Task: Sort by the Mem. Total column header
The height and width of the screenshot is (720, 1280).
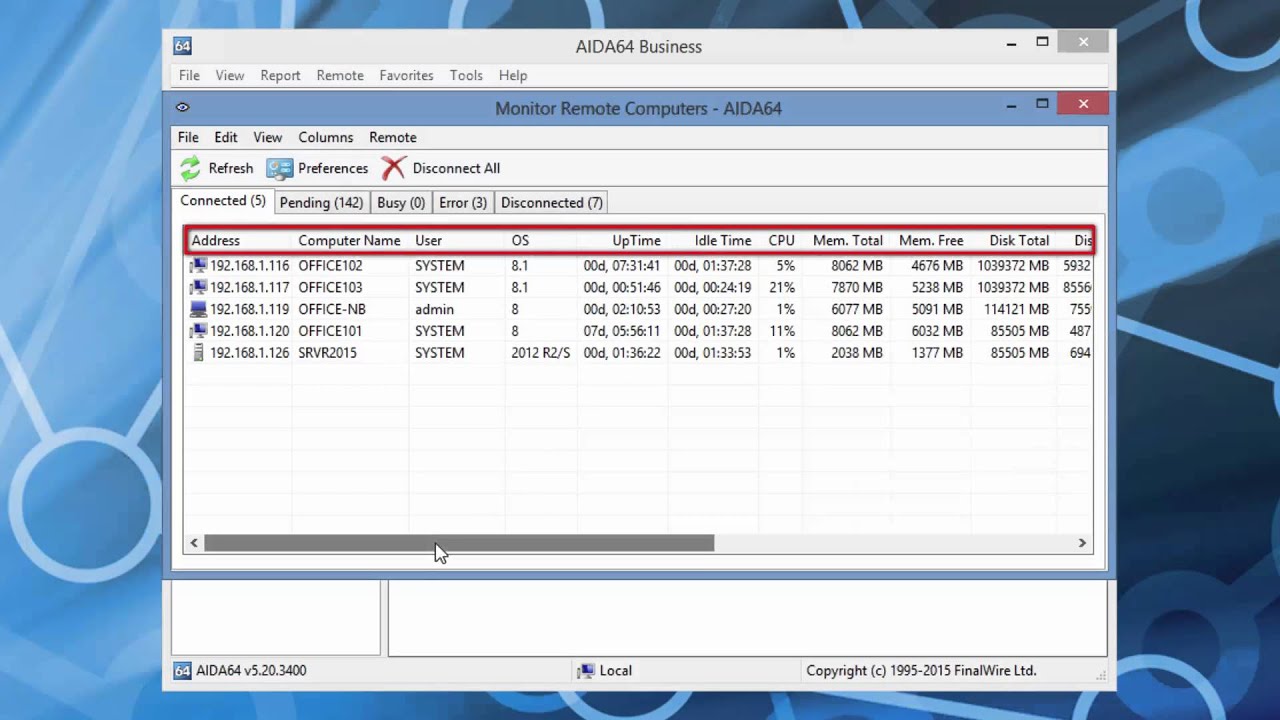Action: 848,241
